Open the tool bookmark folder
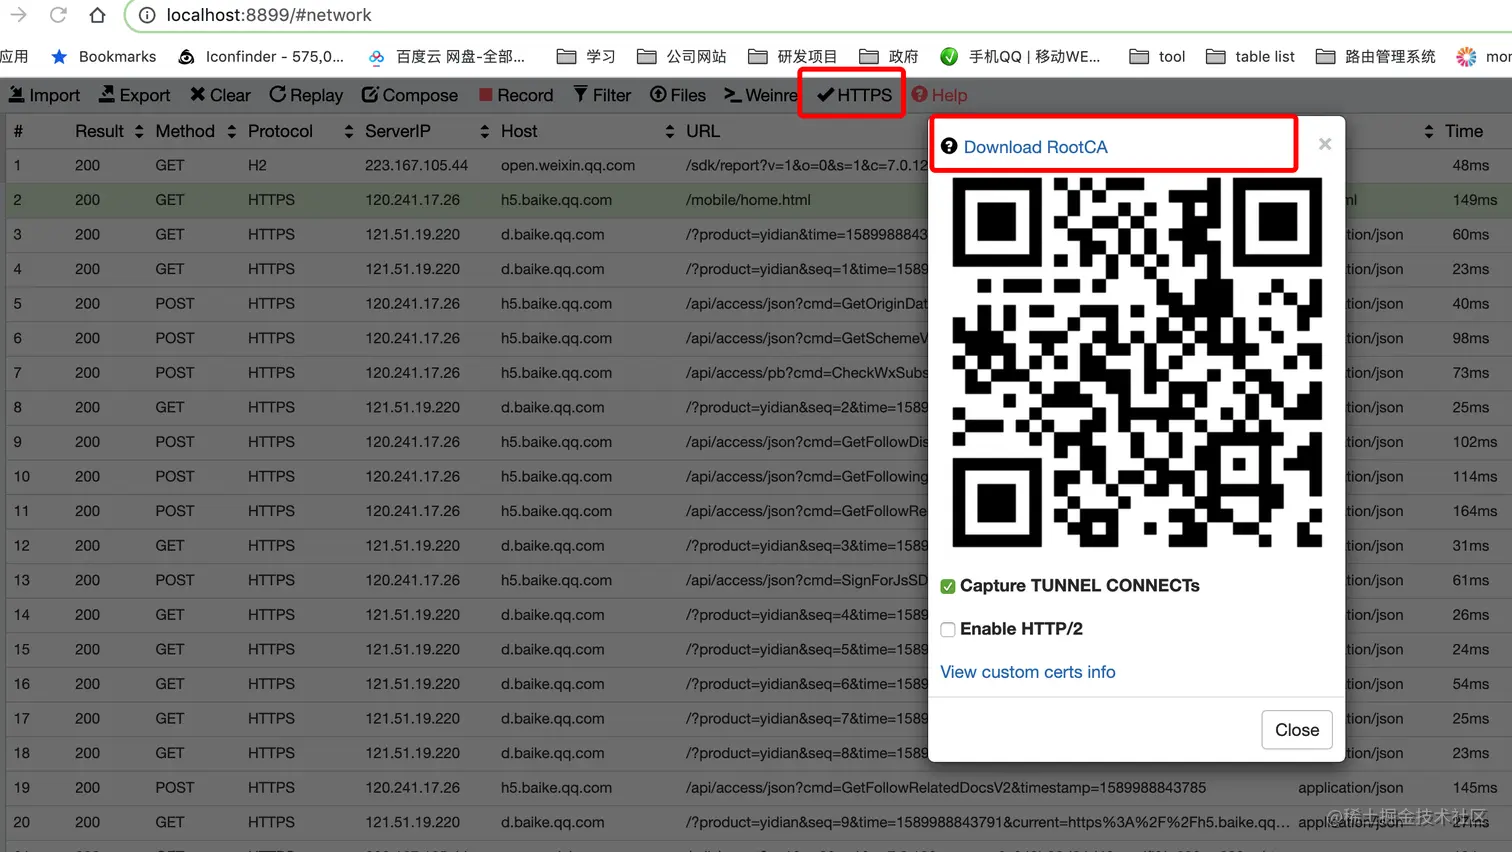 pos(1157,57)
